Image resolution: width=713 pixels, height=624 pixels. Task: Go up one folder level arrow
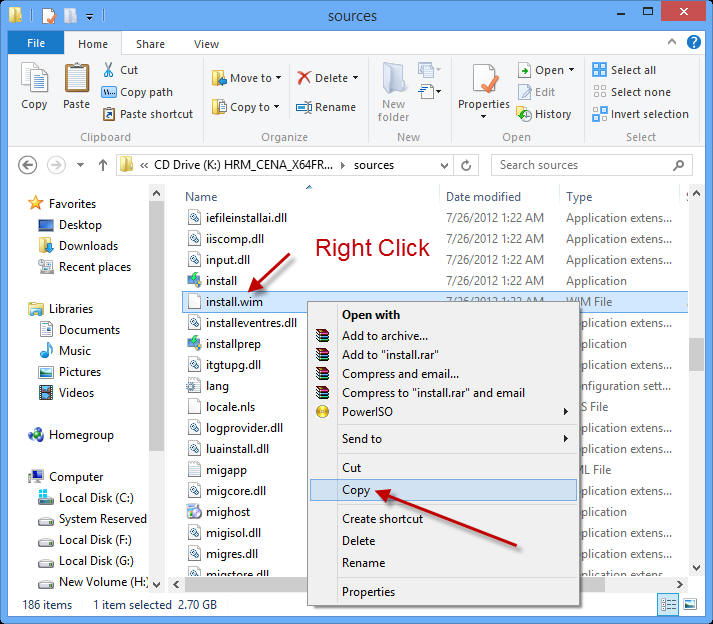tap(103, 165)
